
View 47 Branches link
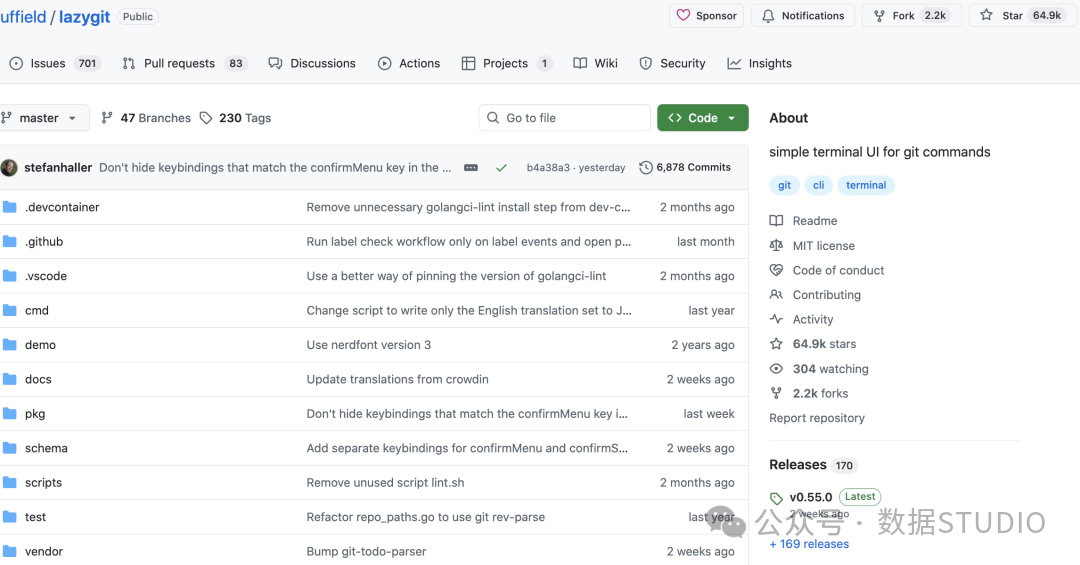146,118
